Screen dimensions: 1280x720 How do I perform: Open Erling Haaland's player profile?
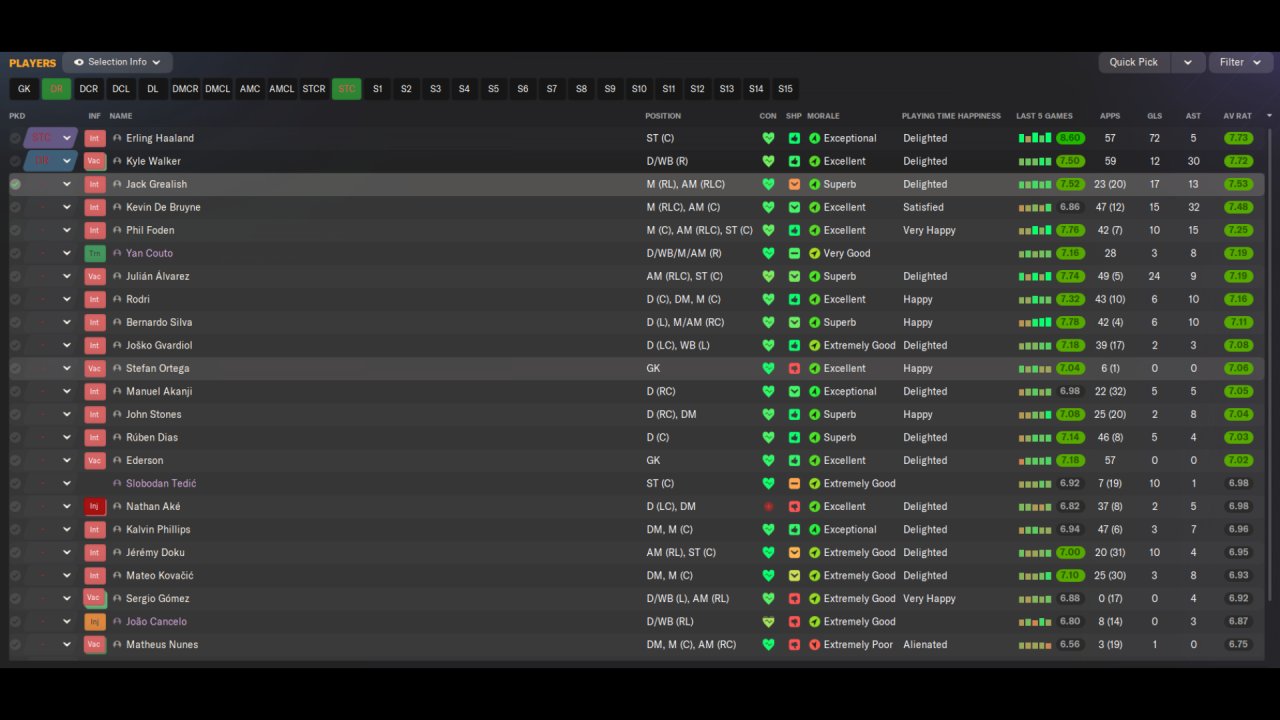[160, 138]
